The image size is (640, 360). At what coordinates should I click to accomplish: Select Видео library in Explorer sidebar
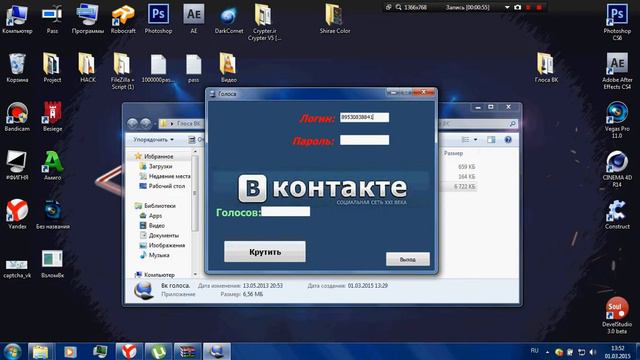click(152, 225)
